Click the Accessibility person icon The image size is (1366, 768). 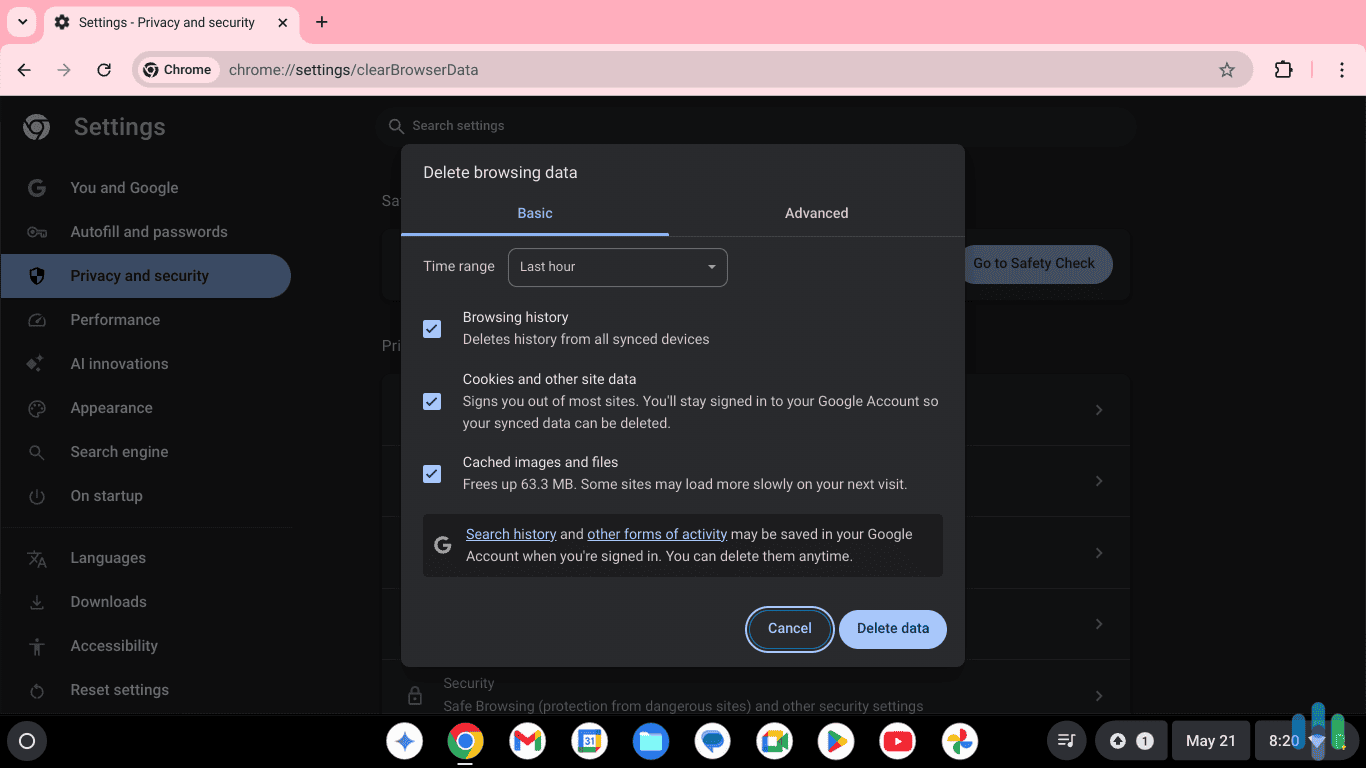[x=36, y=646]
